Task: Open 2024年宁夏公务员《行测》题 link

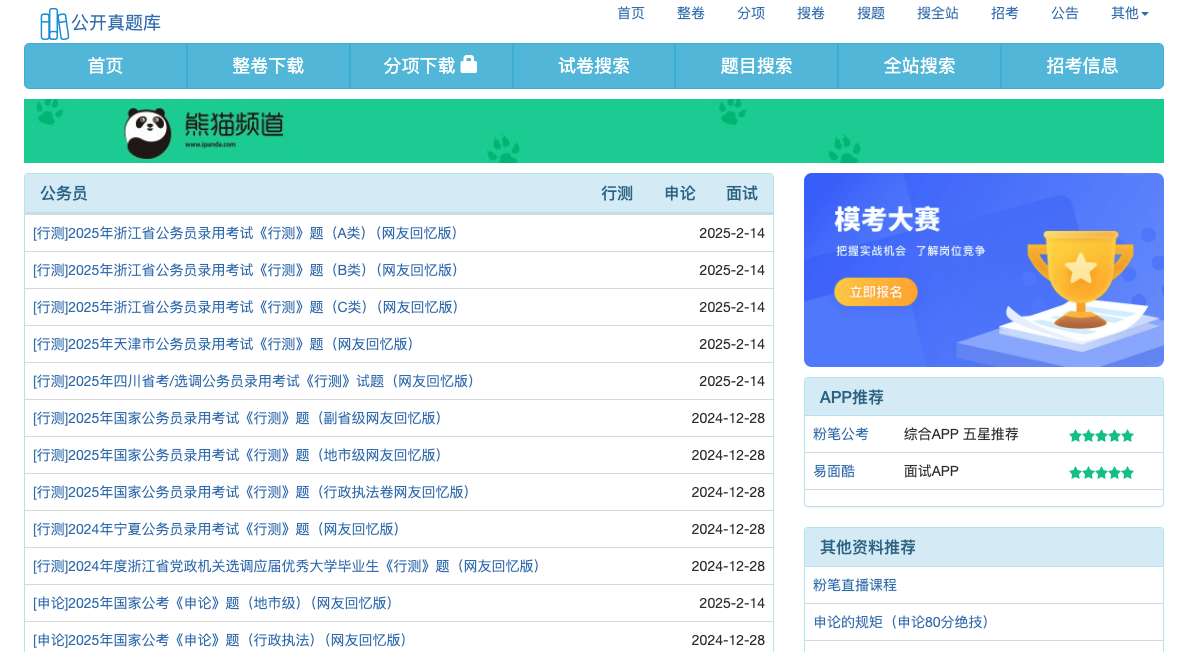Action: pos(216,529)
